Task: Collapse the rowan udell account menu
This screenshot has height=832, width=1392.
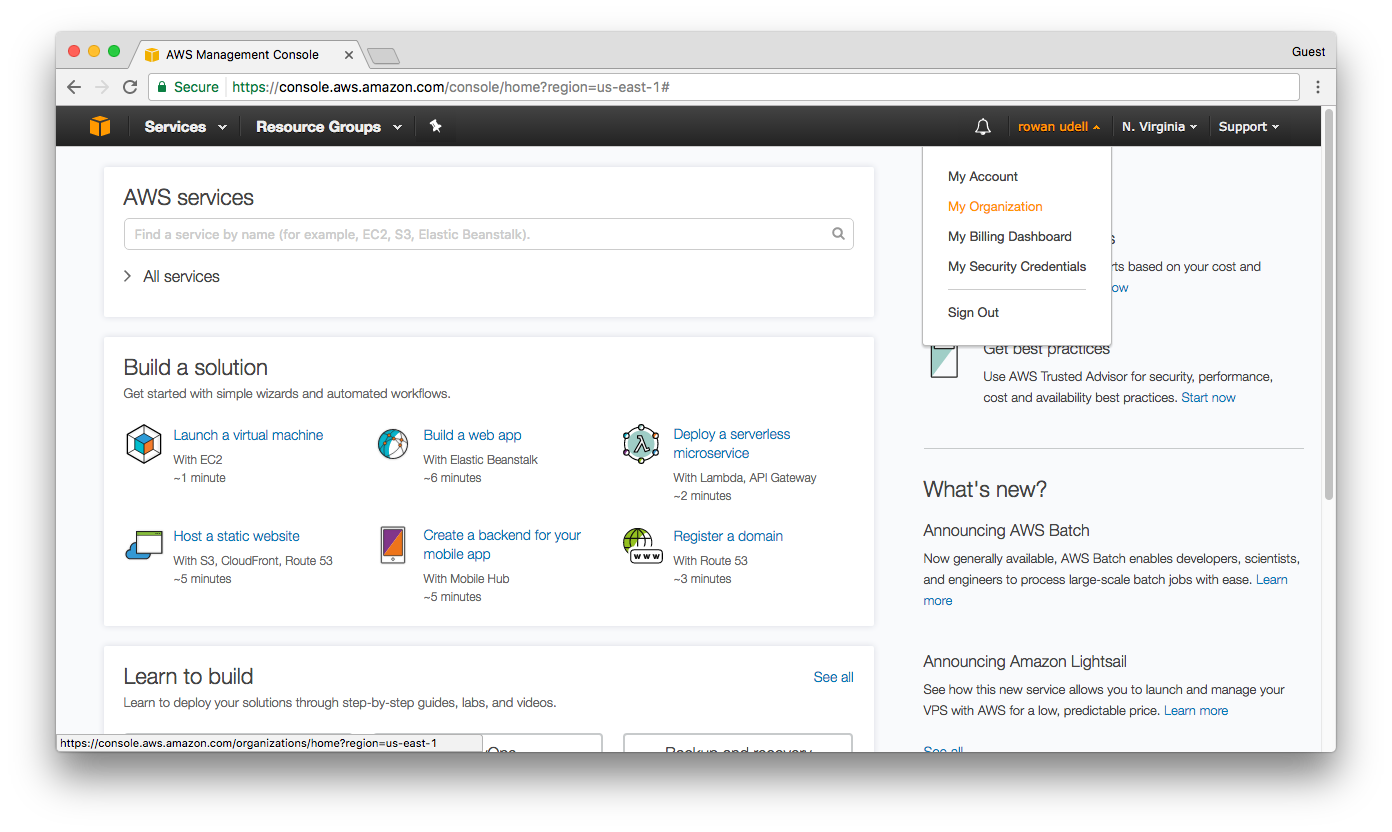Action: [x=1059, y=127]
